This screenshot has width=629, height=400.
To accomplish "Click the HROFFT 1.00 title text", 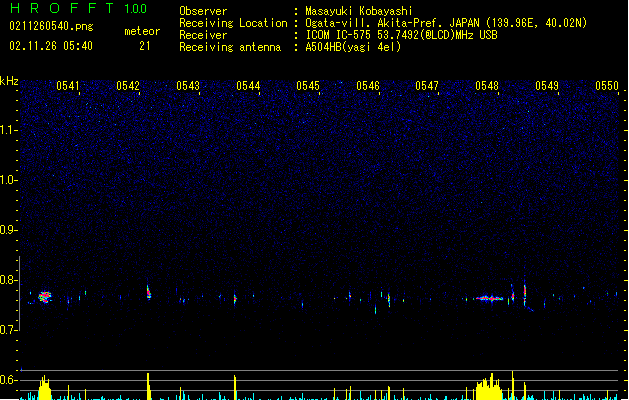I will pos(79,8).
